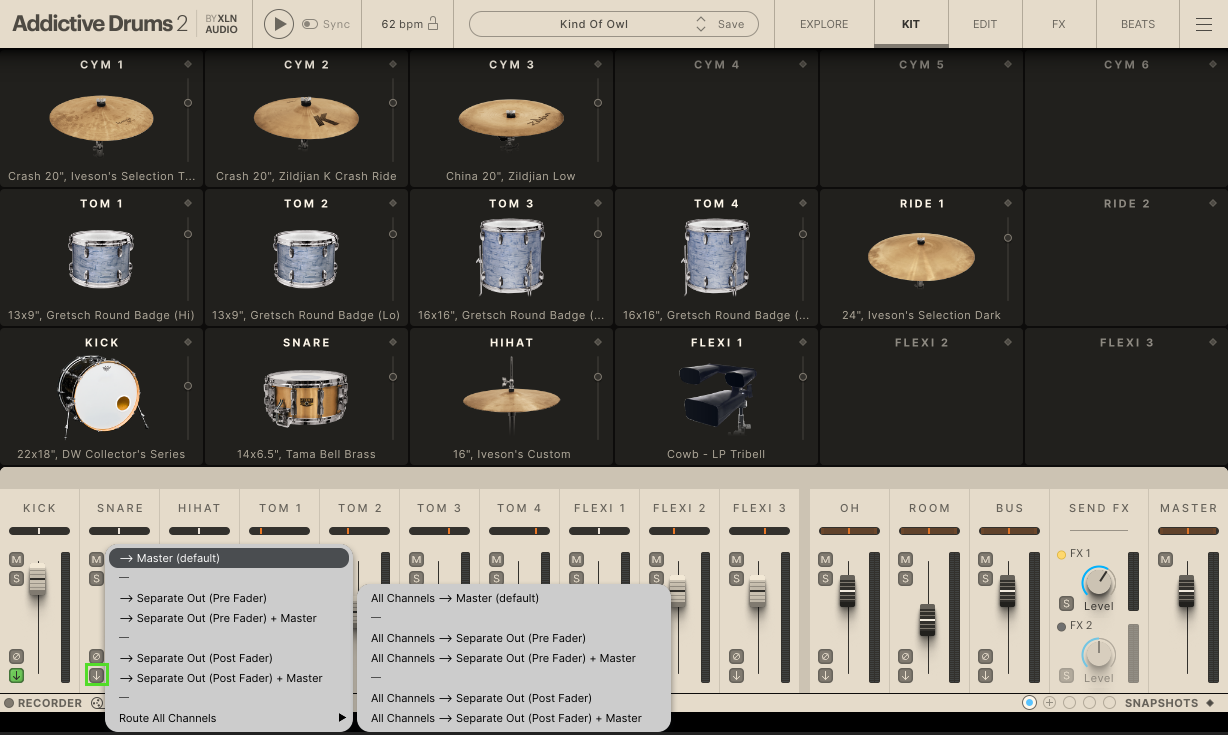1228x735 pixels.
Task: Select All Channels → Separate Out (Post Fader)
Action: click(513, 698)
